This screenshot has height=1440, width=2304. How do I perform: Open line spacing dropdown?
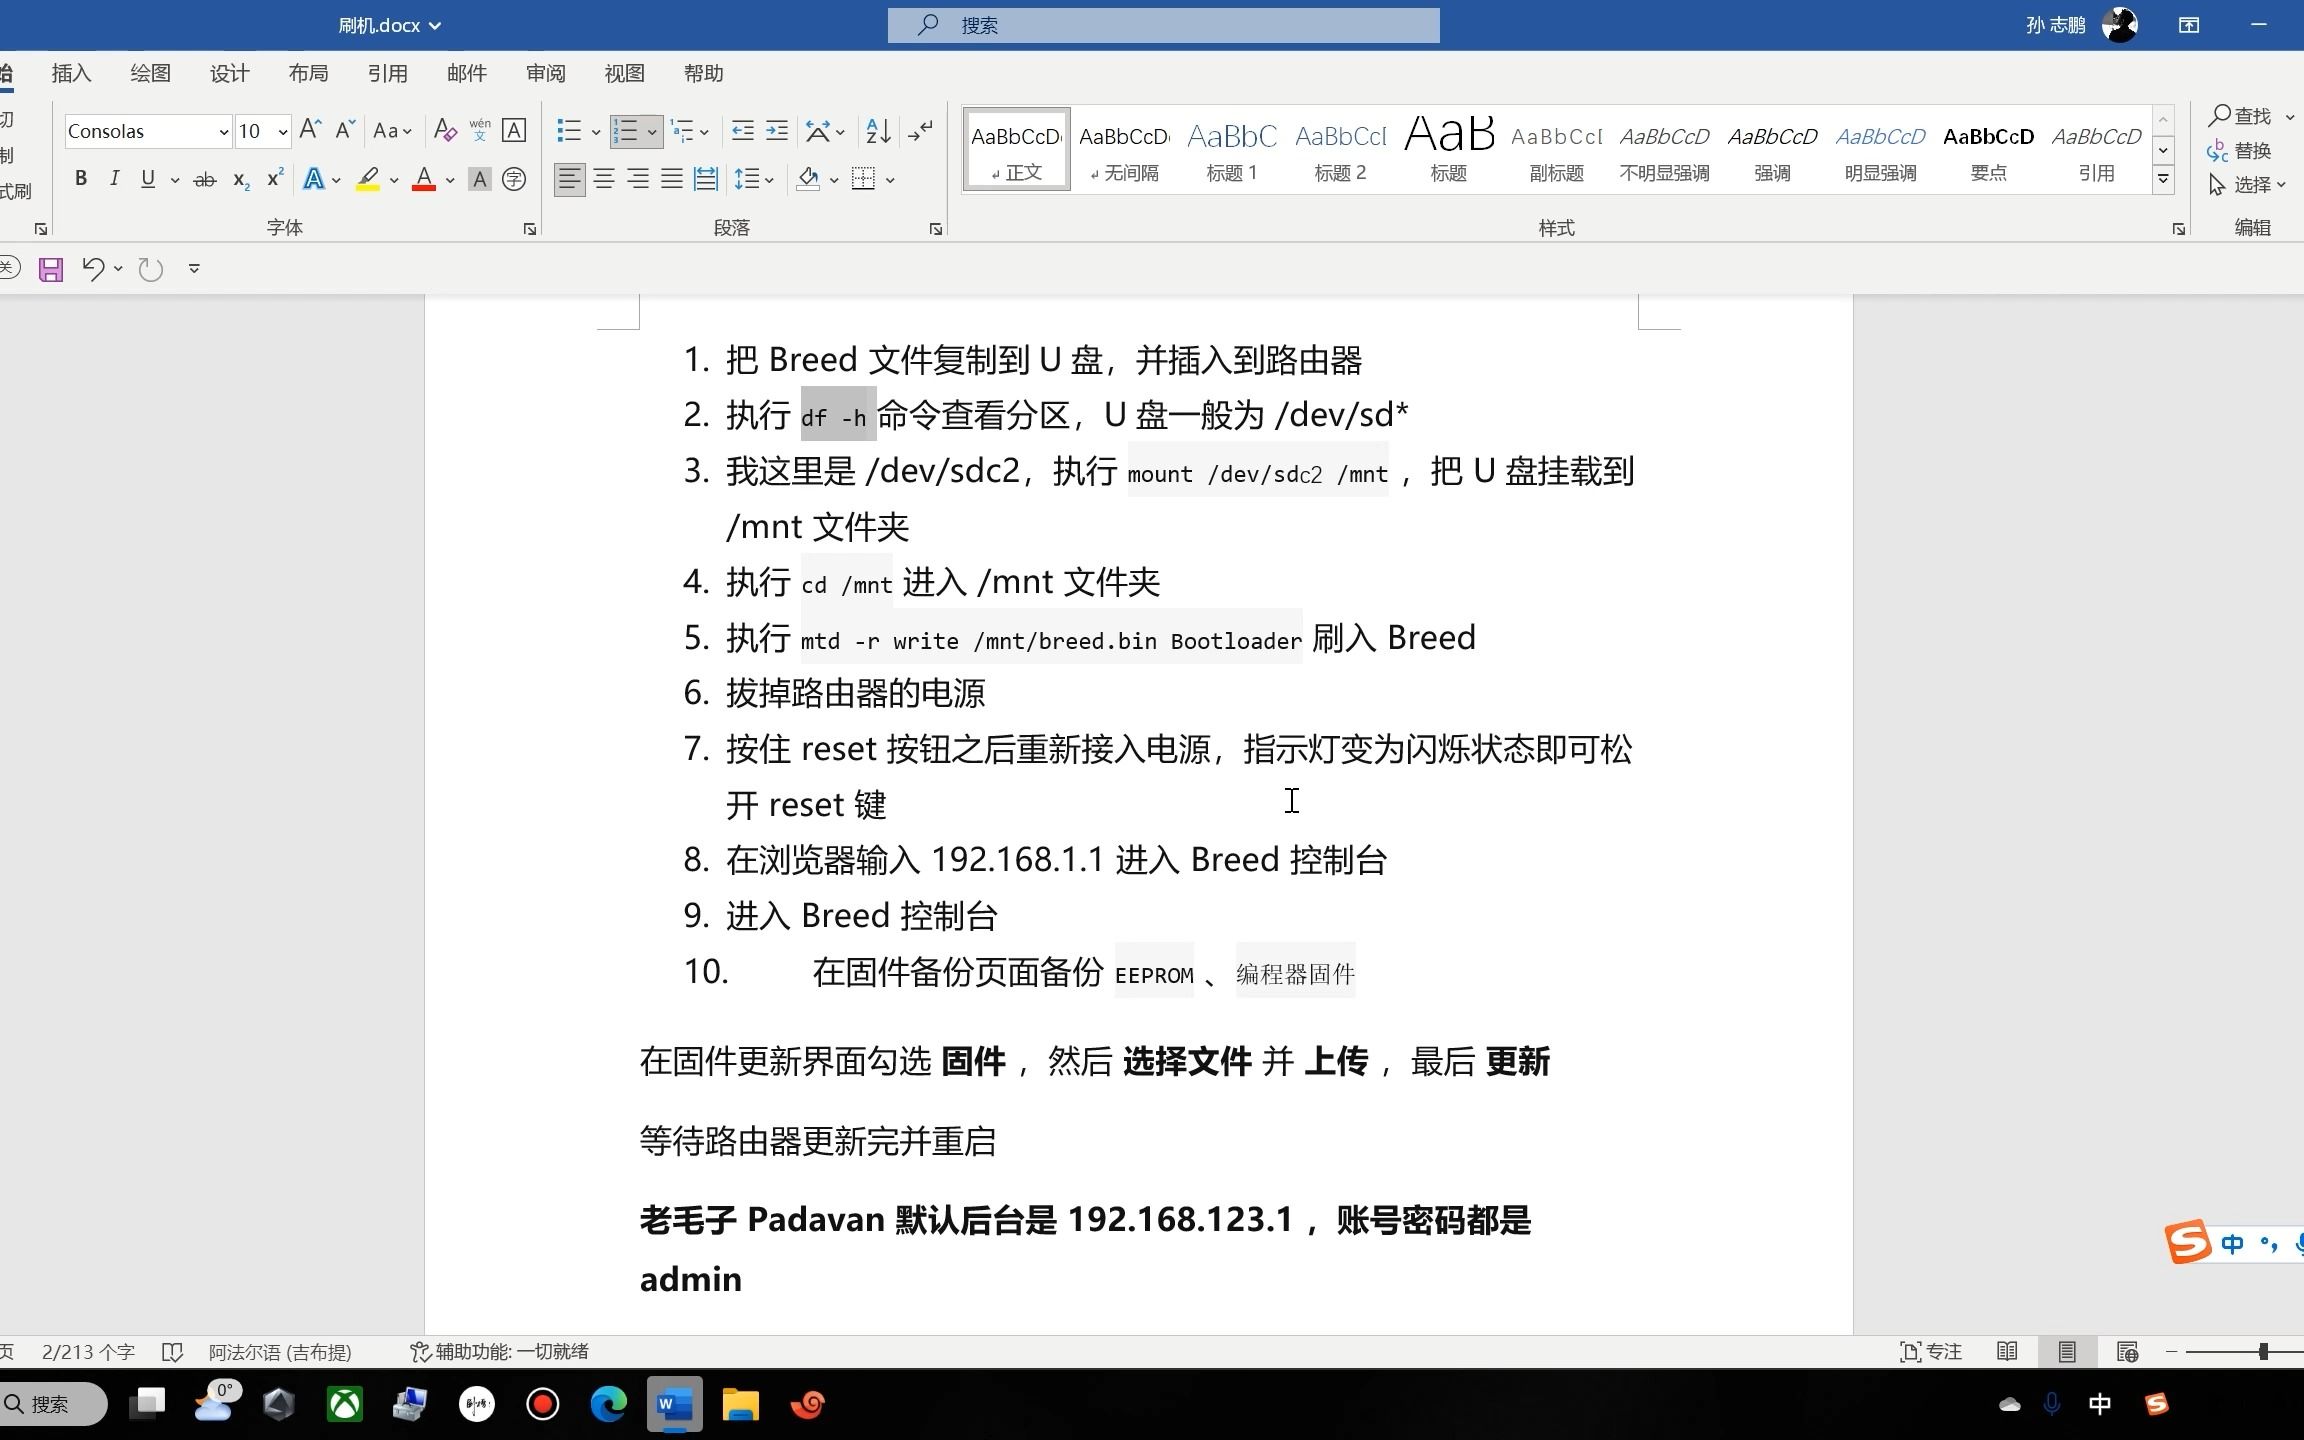coord(755,180)
